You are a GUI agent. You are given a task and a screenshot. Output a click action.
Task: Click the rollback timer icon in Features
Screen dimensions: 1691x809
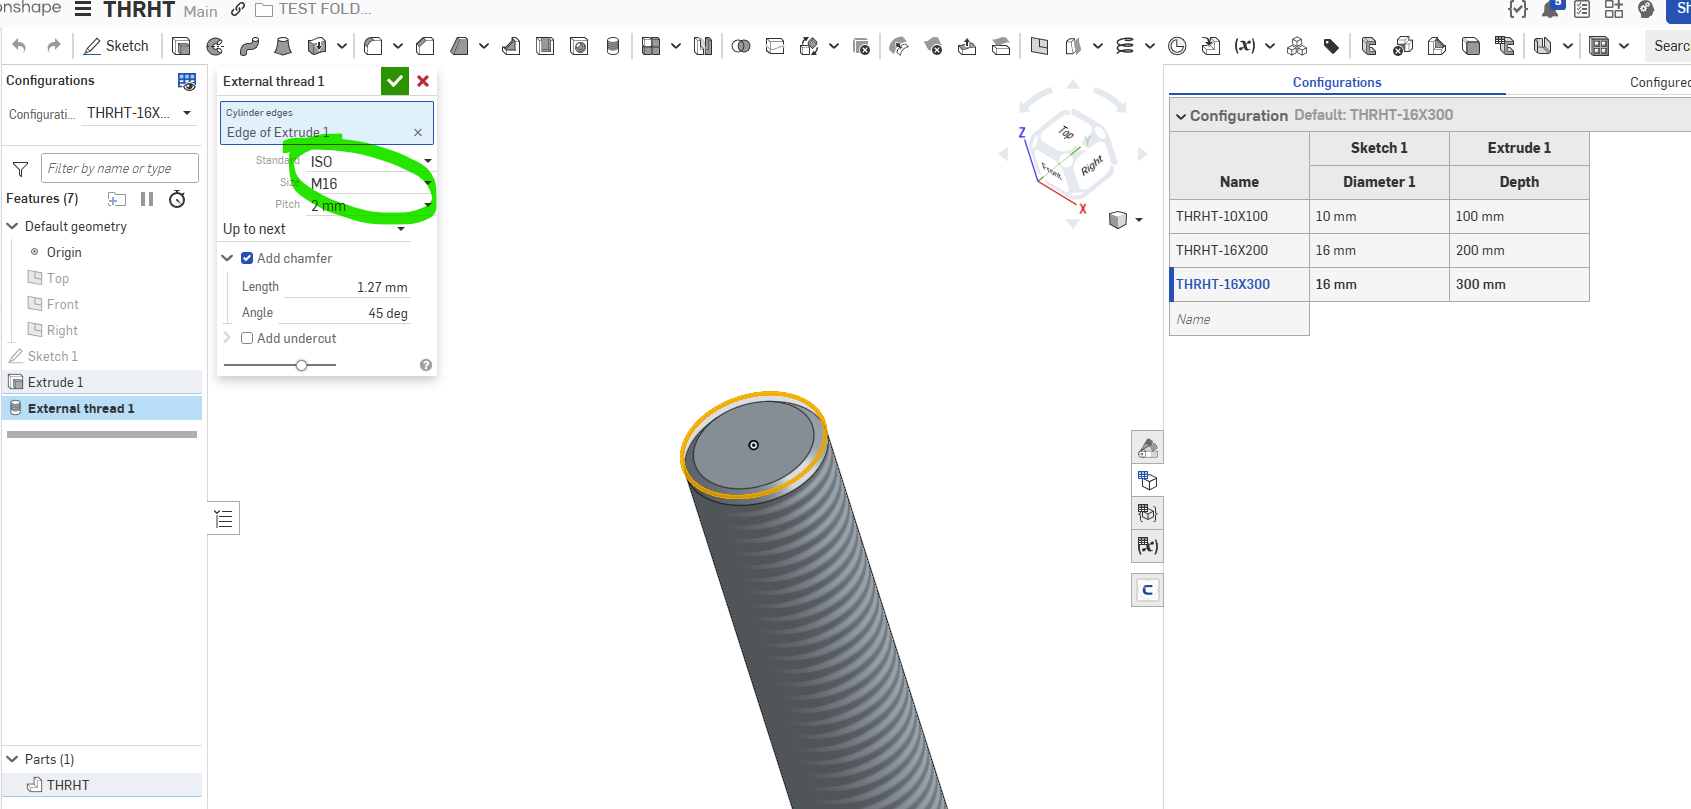(177, 199)
